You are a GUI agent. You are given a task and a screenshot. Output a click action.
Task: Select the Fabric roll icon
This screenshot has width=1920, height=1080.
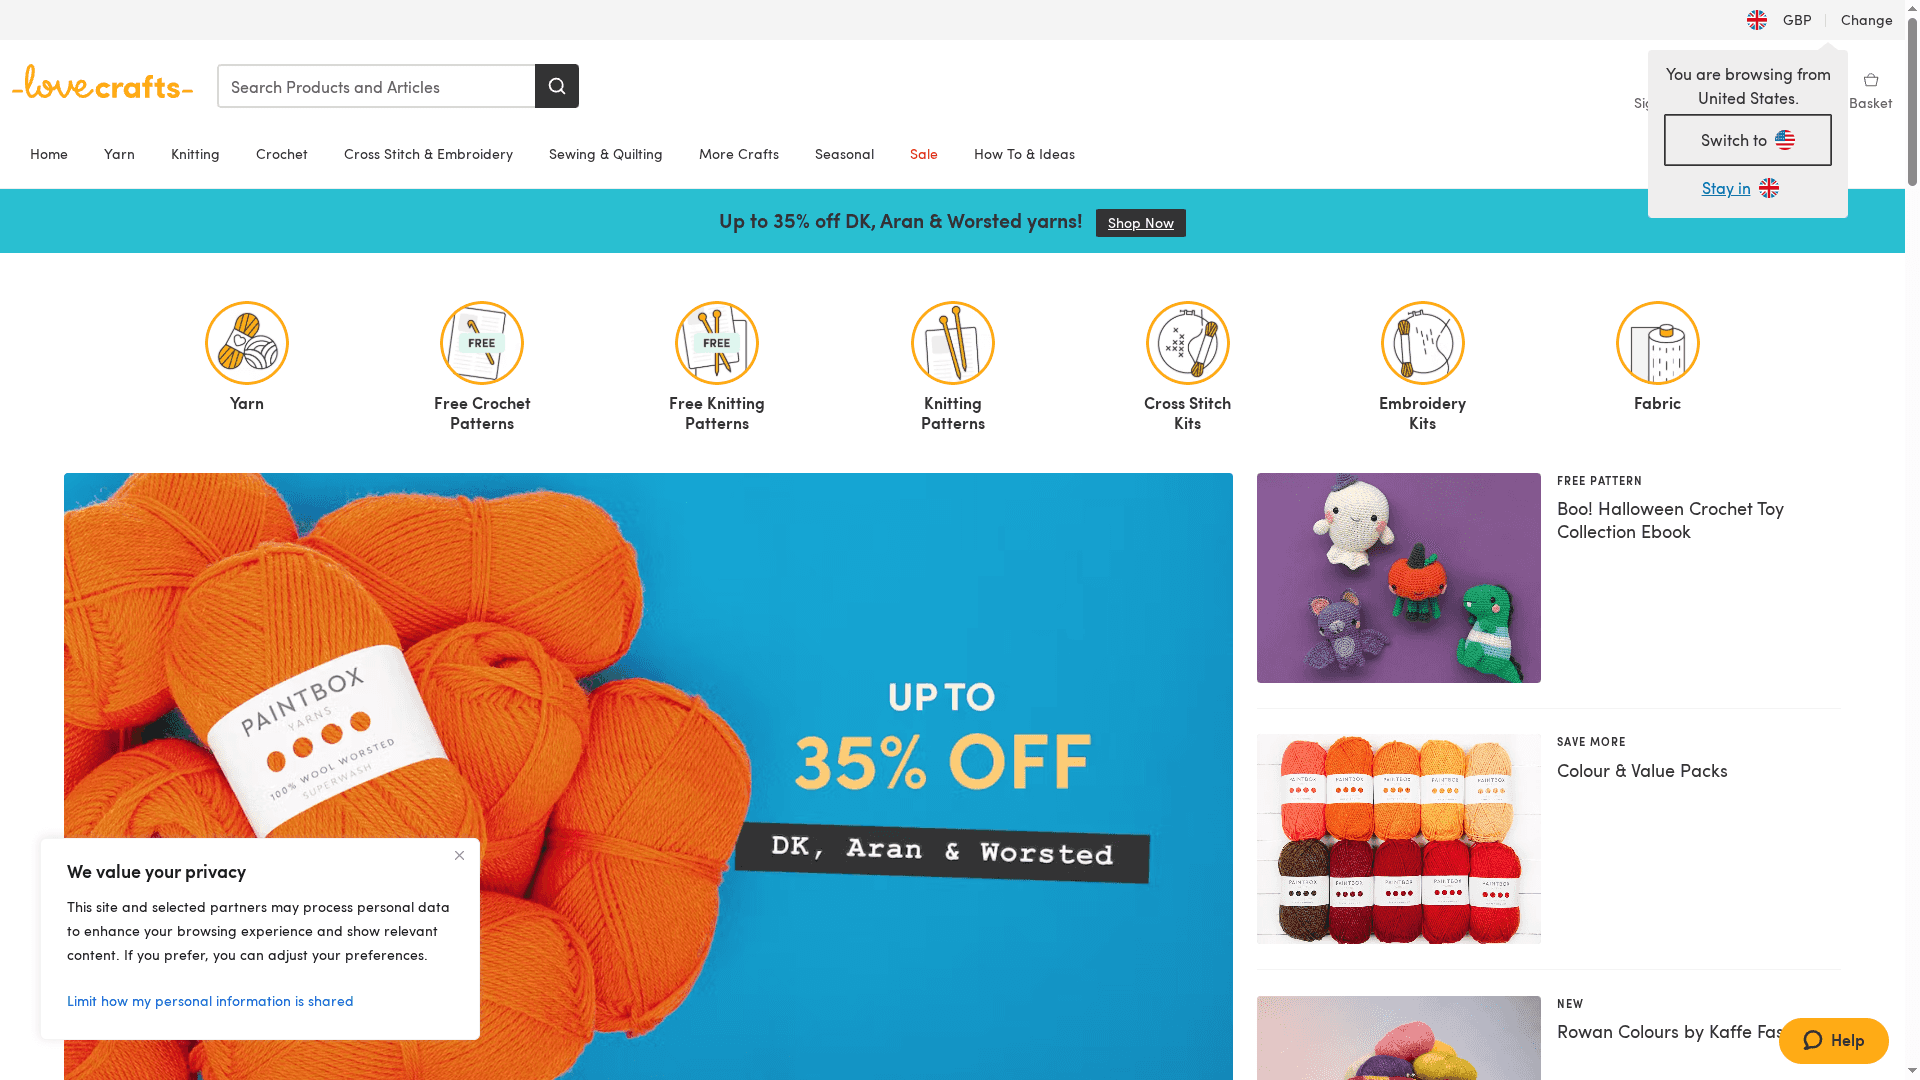pyautogui.click(x=1658, y=343)
